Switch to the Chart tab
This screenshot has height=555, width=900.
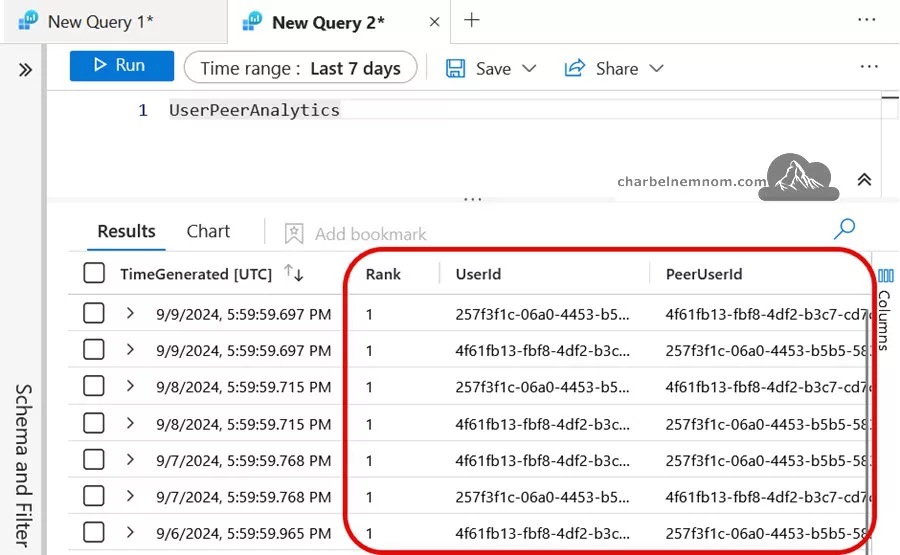click(208, 231)
